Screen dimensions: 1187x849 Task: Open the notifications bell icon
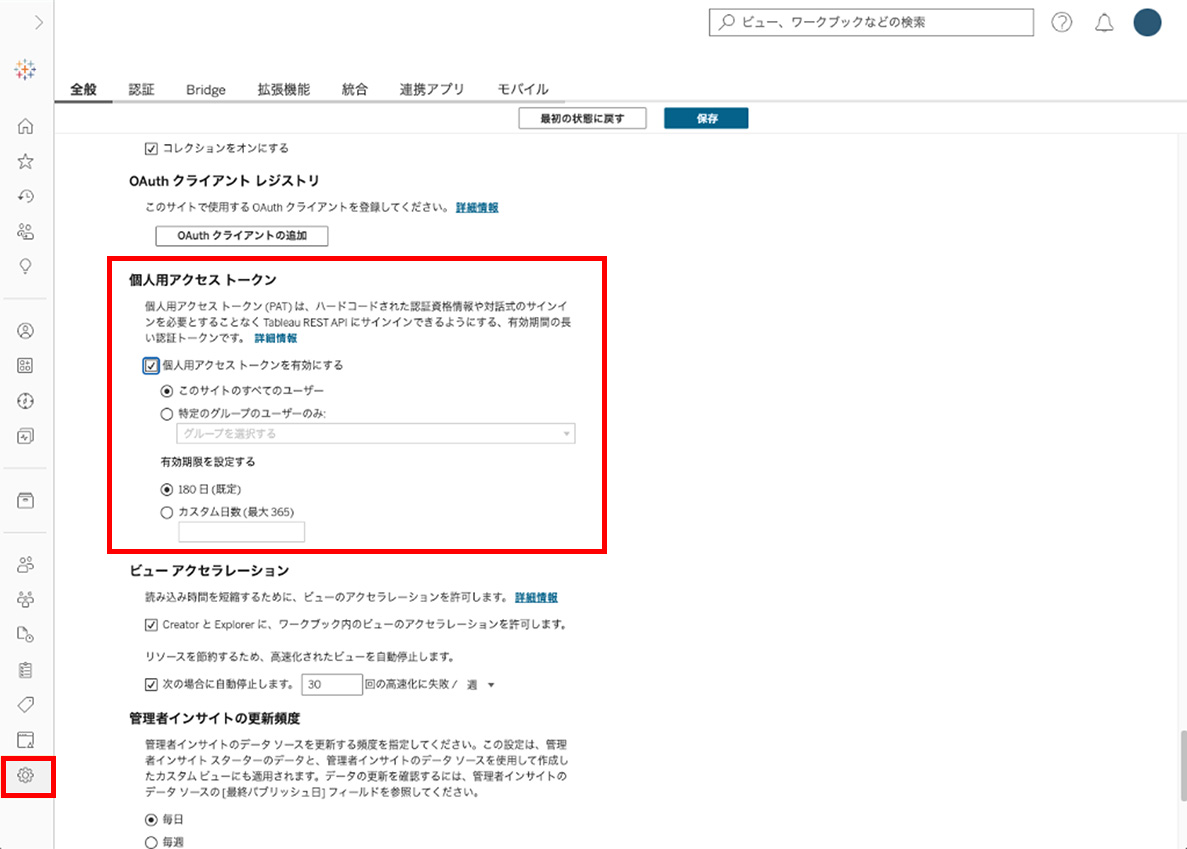click(1104, 23)
